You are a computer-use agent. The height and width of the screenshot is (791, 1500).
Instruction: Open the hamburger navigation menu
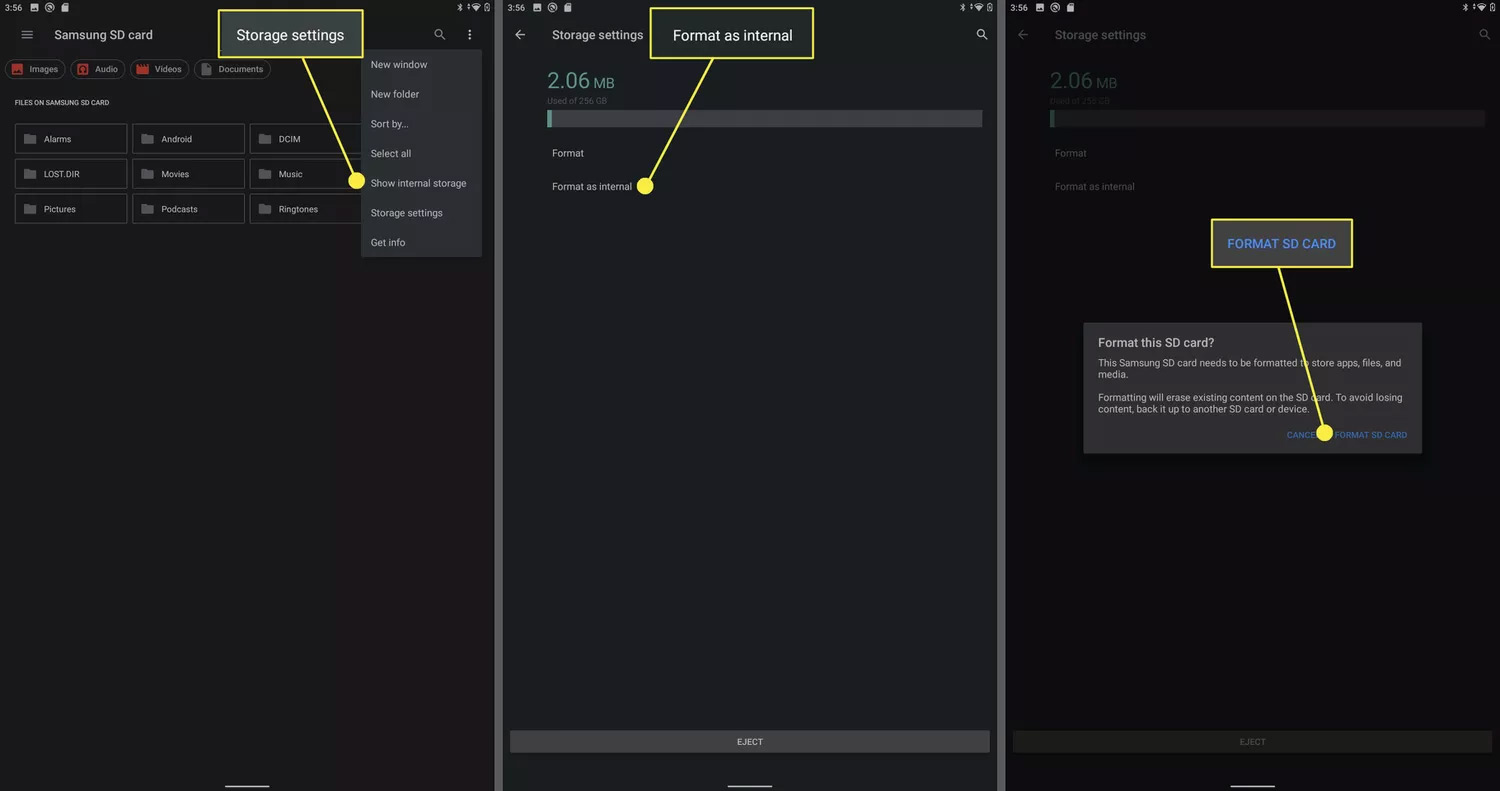[x=26, y=34]
